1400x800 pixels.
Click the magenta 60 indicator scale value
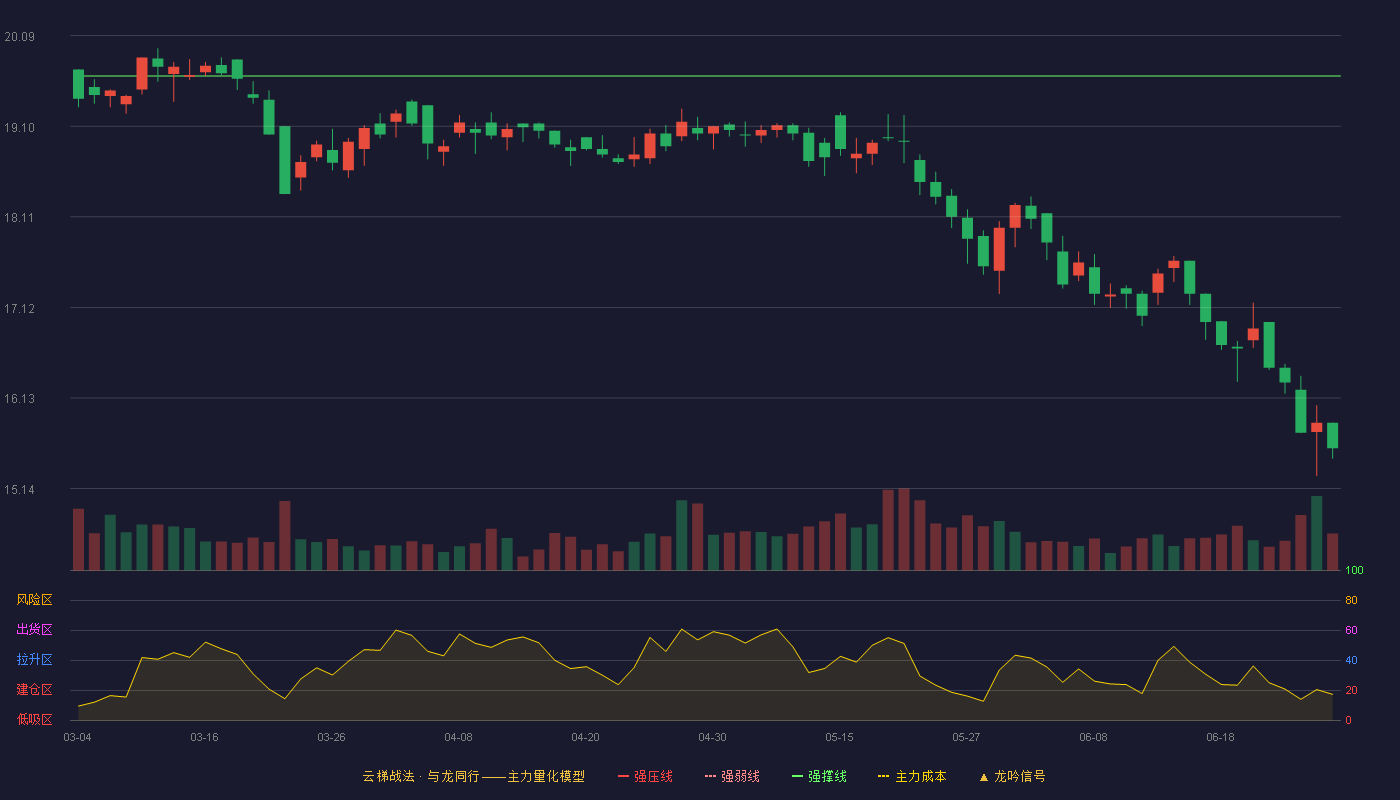[1351, 630]
